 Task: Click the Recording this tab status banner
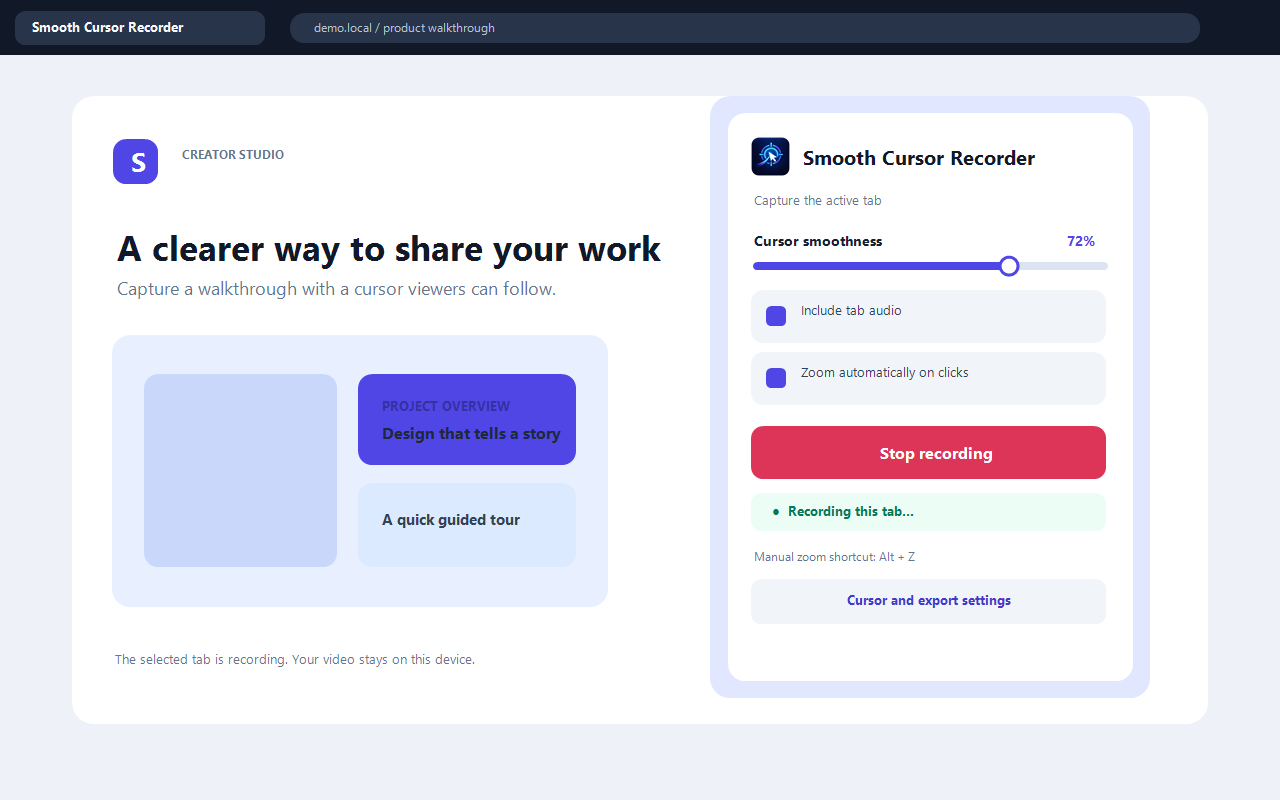point(928,512)
